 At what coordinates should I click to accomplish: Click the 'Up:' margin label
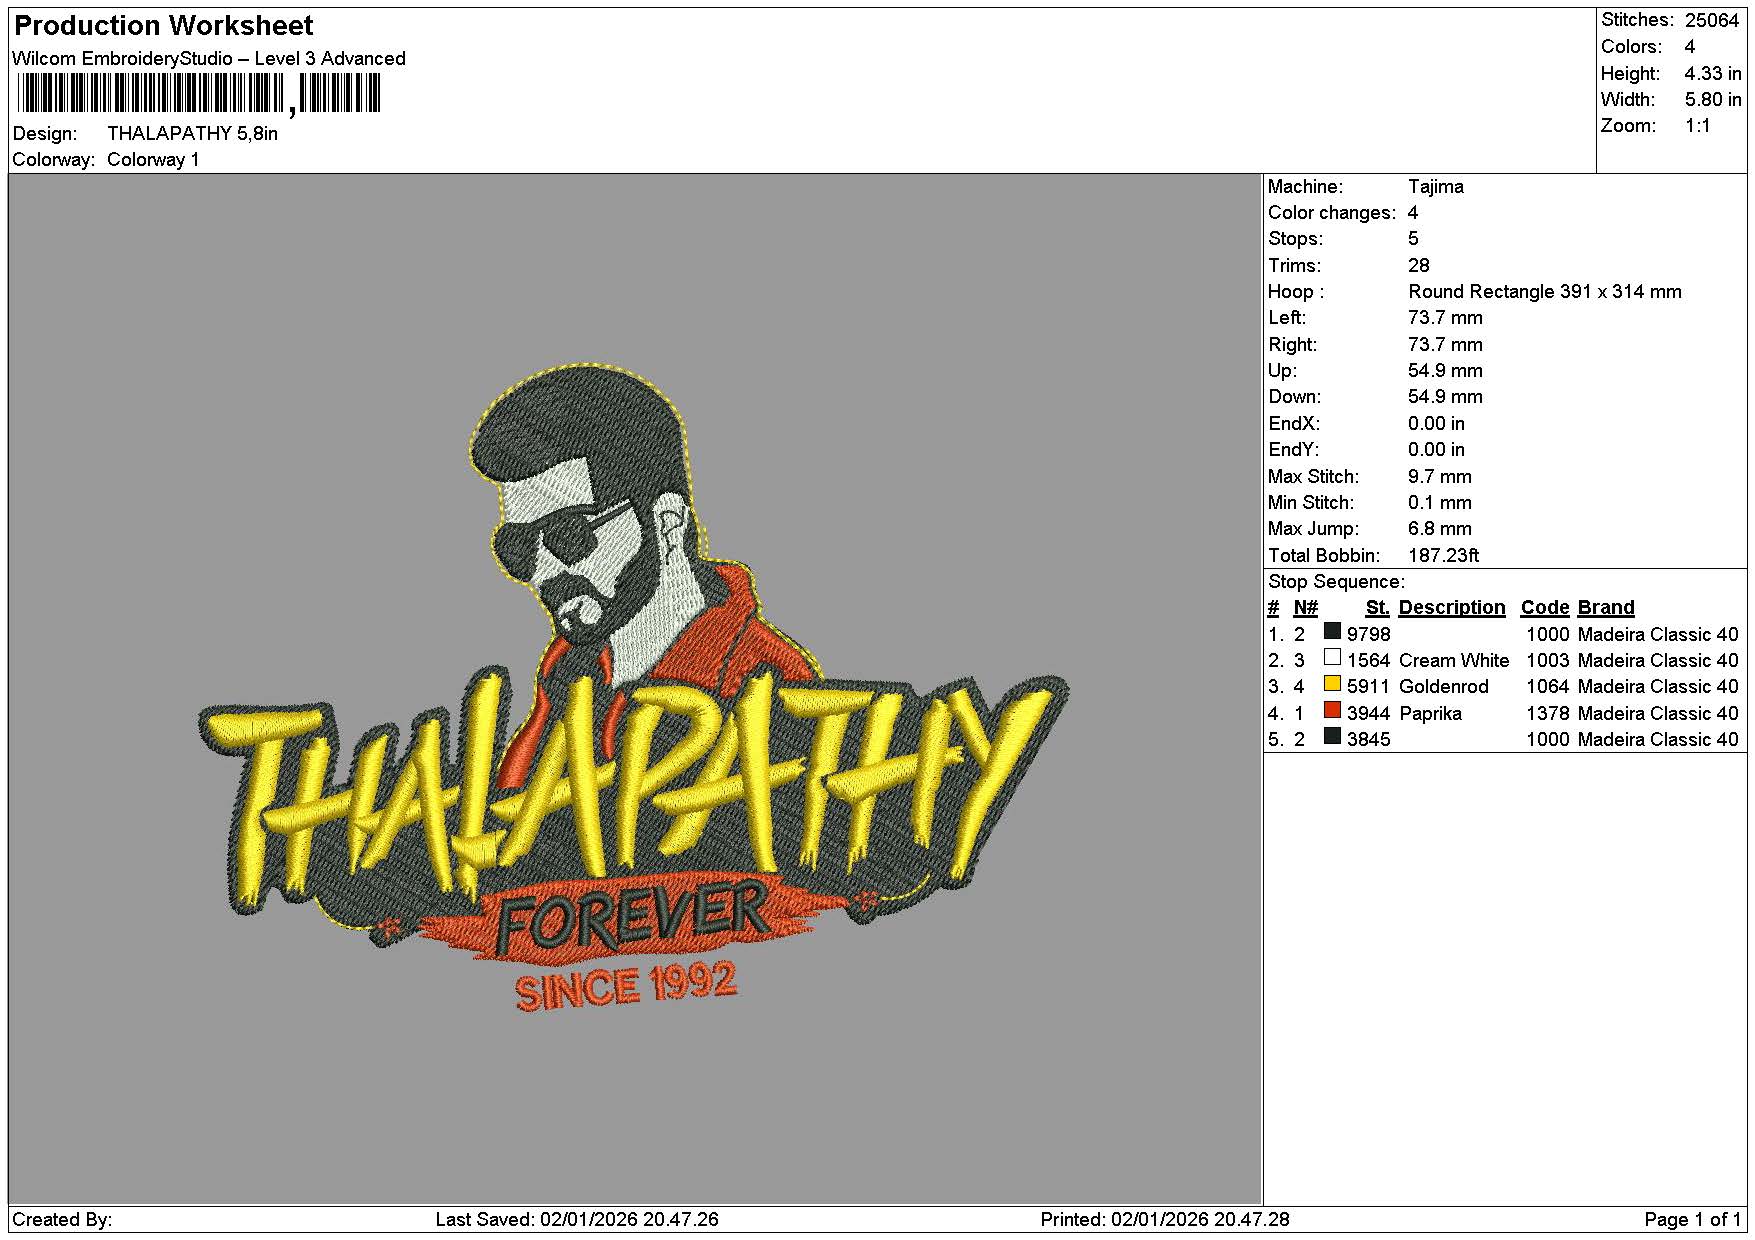click(1282, 371)
